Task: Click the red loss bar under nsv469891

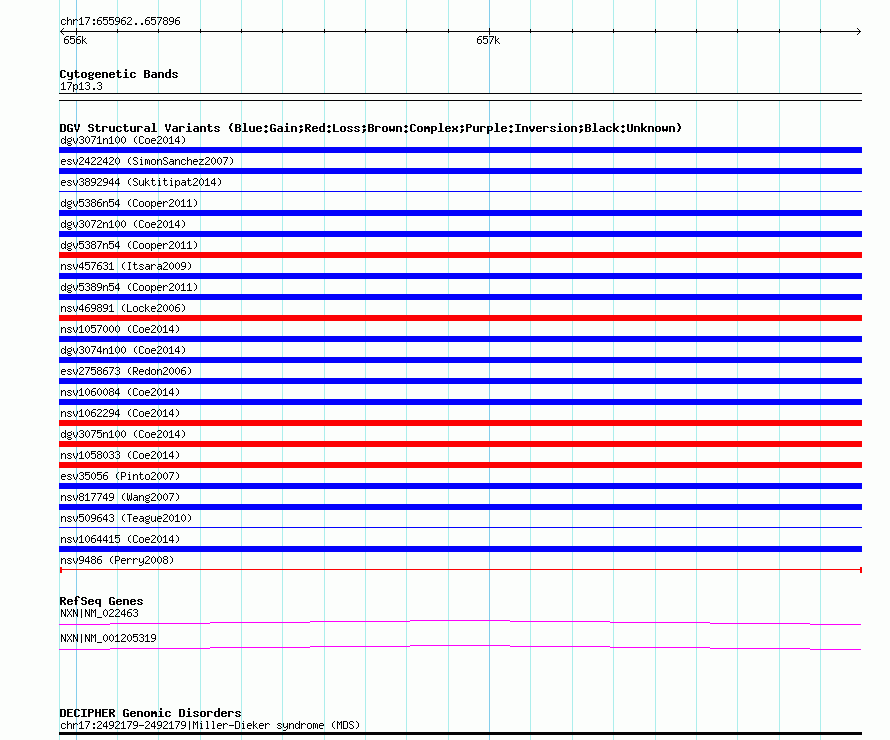Action: click(x=460, y=318)
